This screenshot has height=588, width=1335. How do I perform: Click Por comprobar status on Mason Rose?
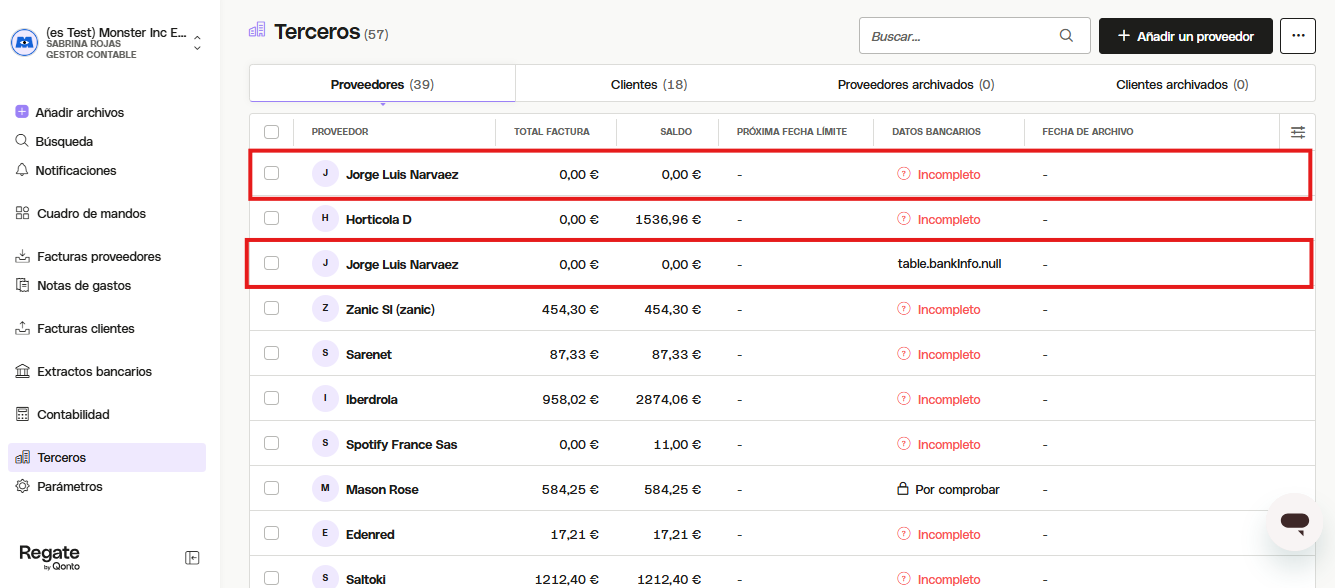pos(948,489)
